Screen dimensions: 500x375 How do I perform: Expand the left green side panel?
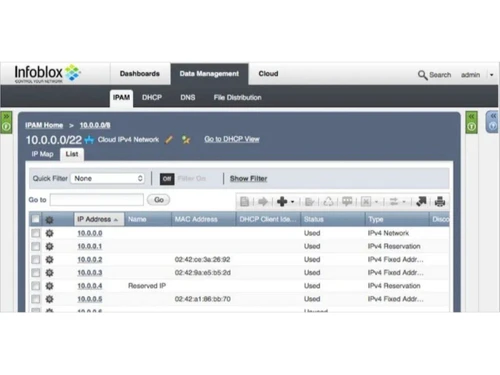pos(6,116)
